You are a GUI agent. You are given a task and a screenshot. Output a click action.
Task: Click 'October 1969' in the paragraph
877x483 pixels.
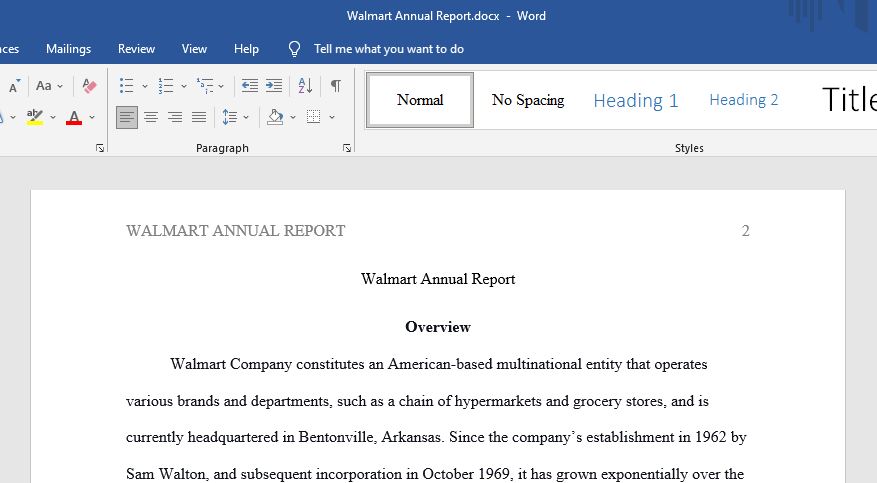point(465,474)
